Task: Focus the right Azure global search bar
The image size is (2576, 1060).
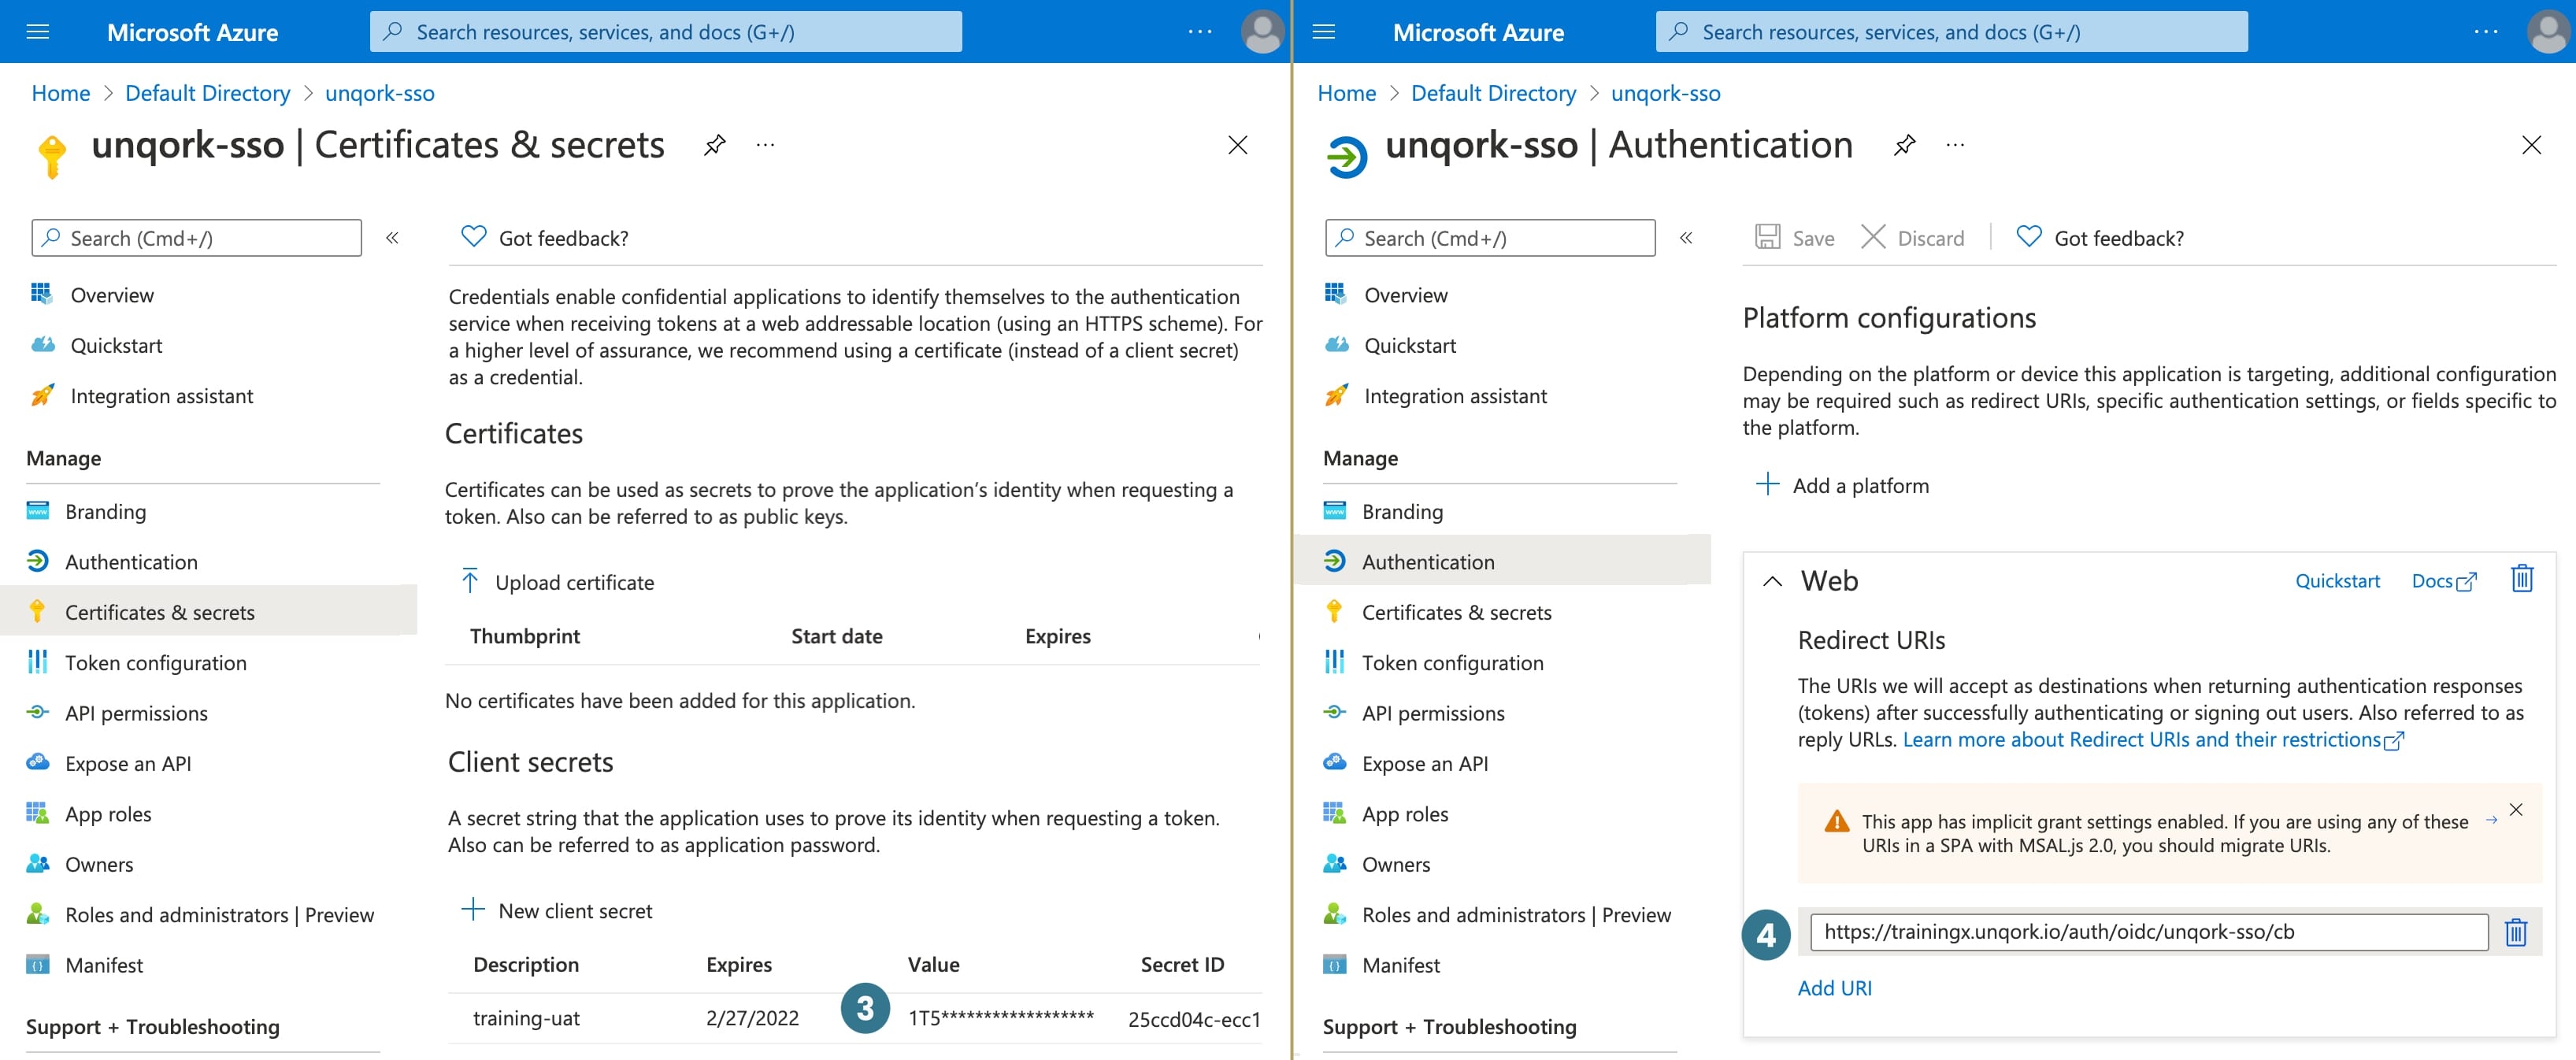Action: [1952, 32]
